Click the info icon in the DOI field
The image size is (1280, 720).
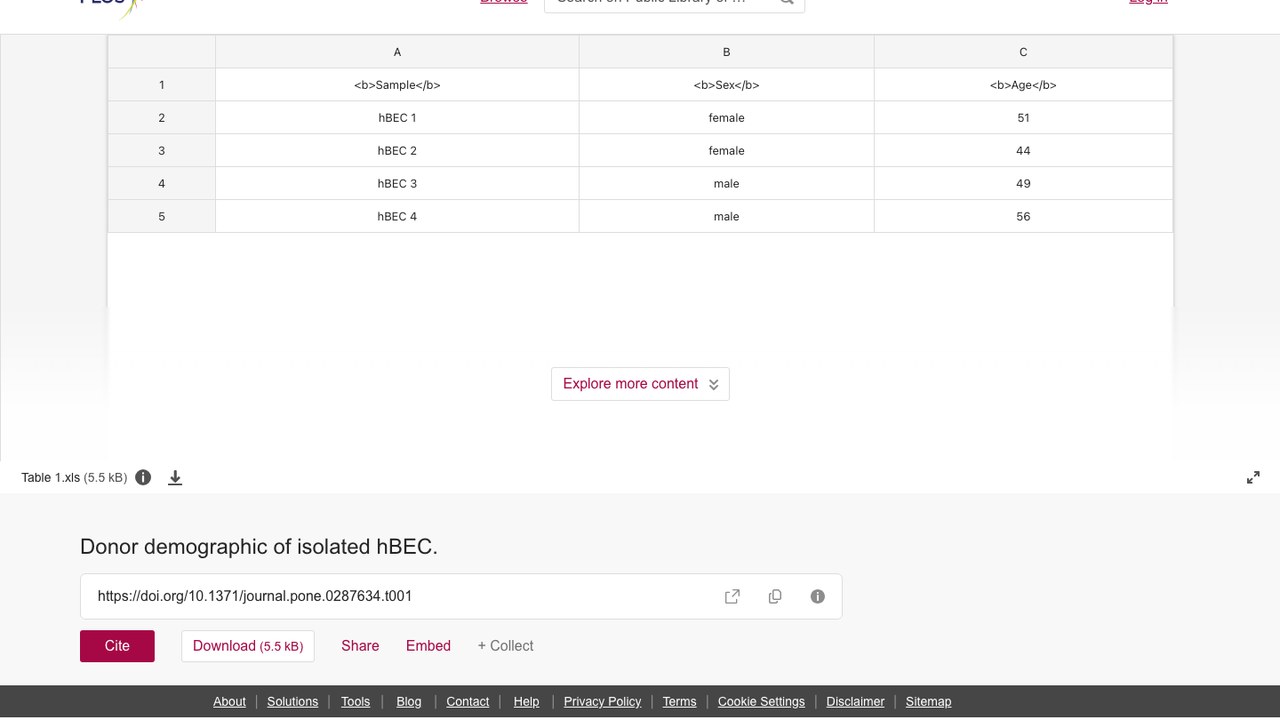point(818,597)
